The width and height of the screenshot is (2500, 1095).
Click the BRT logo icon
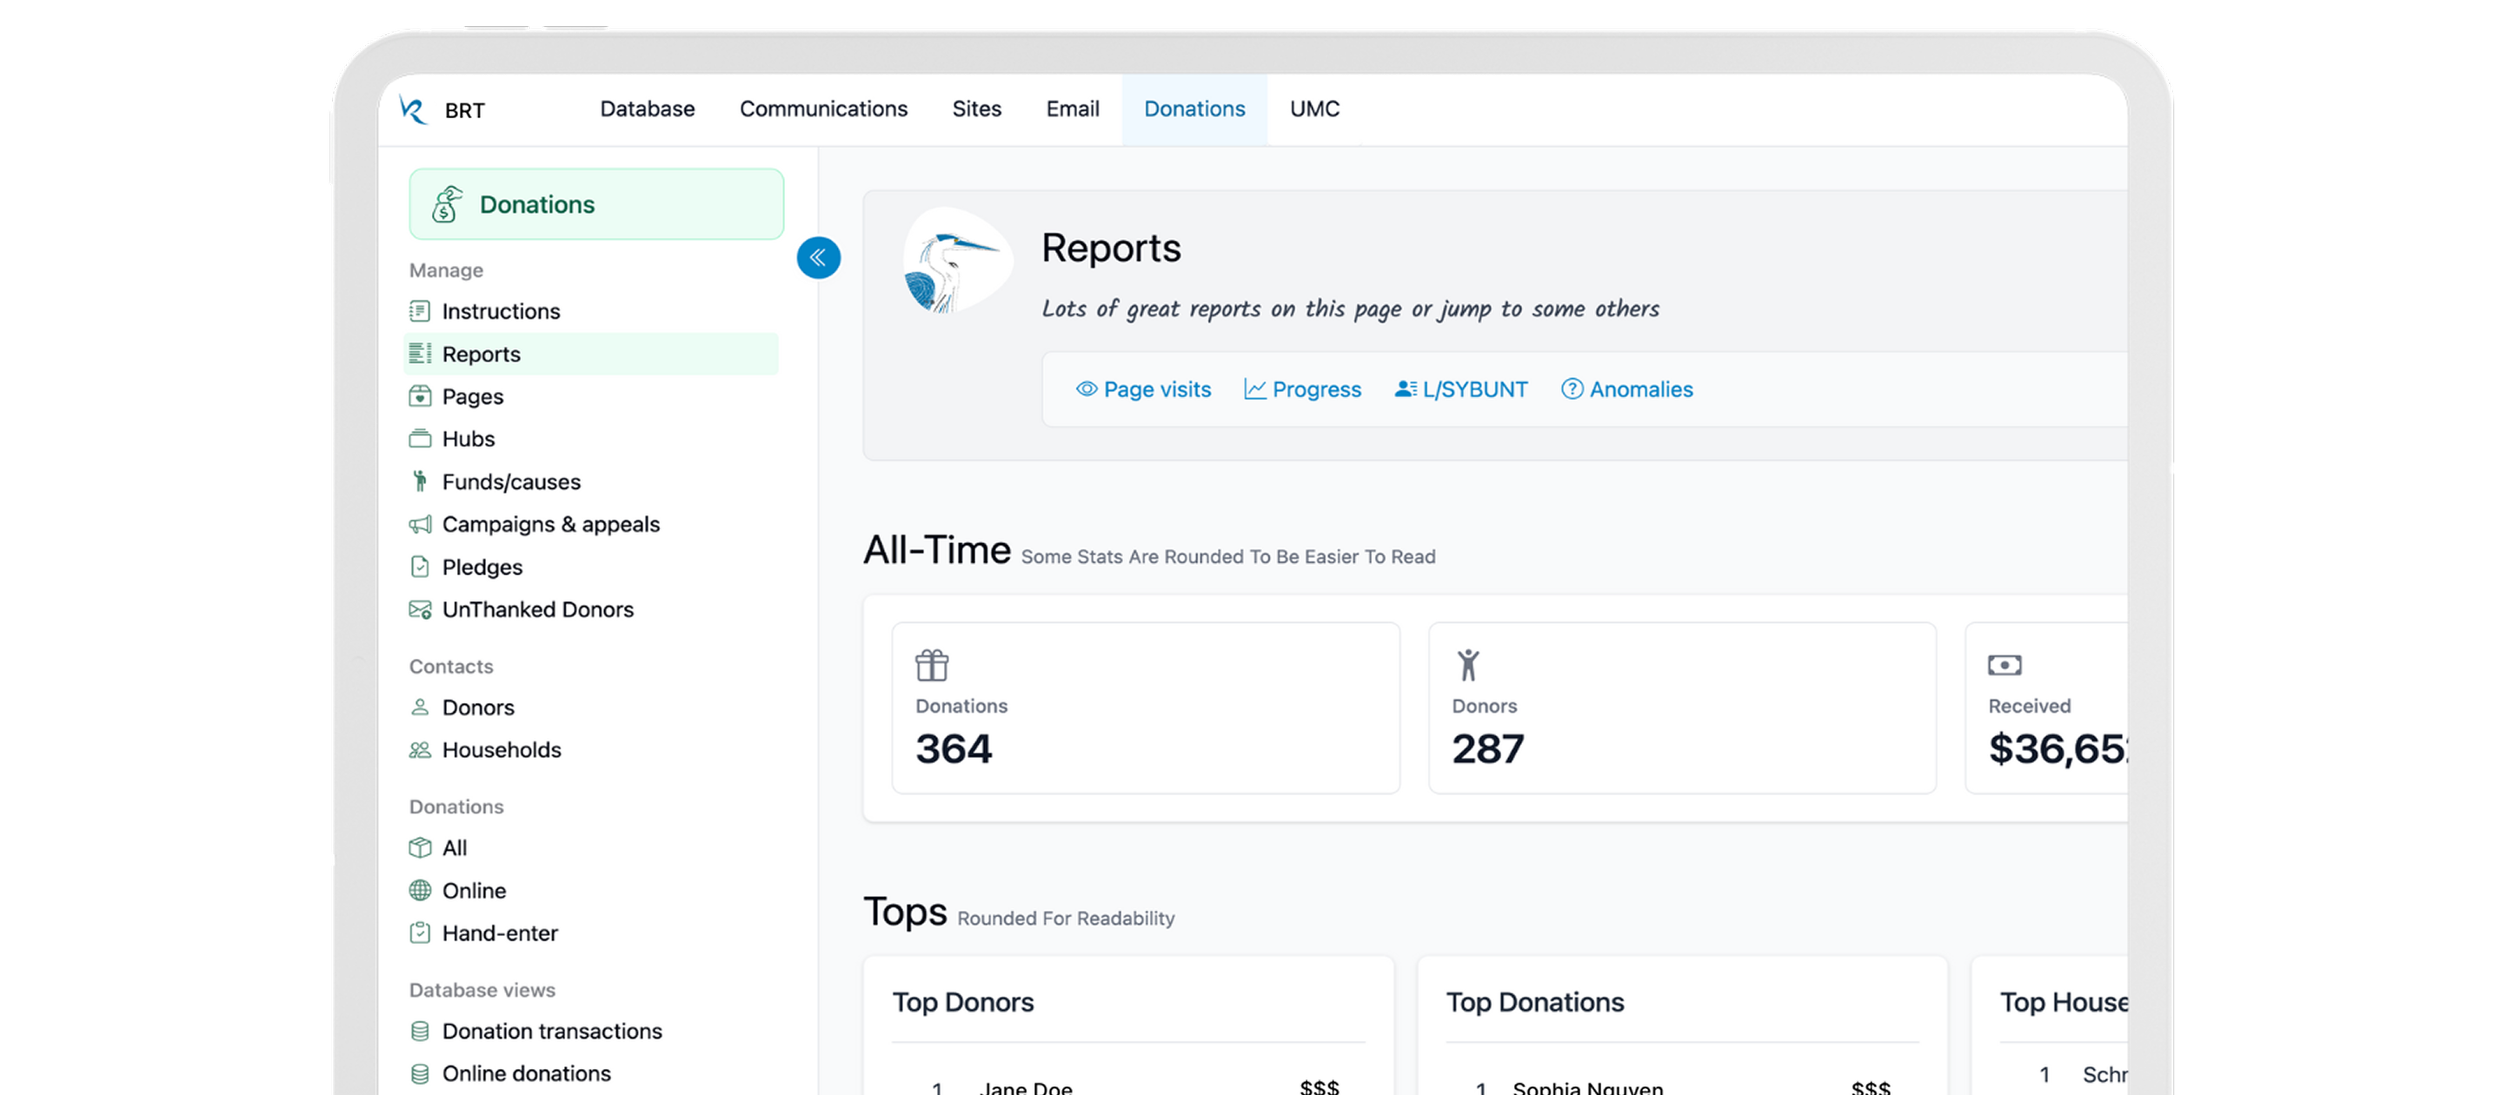(x=413, y=109)
